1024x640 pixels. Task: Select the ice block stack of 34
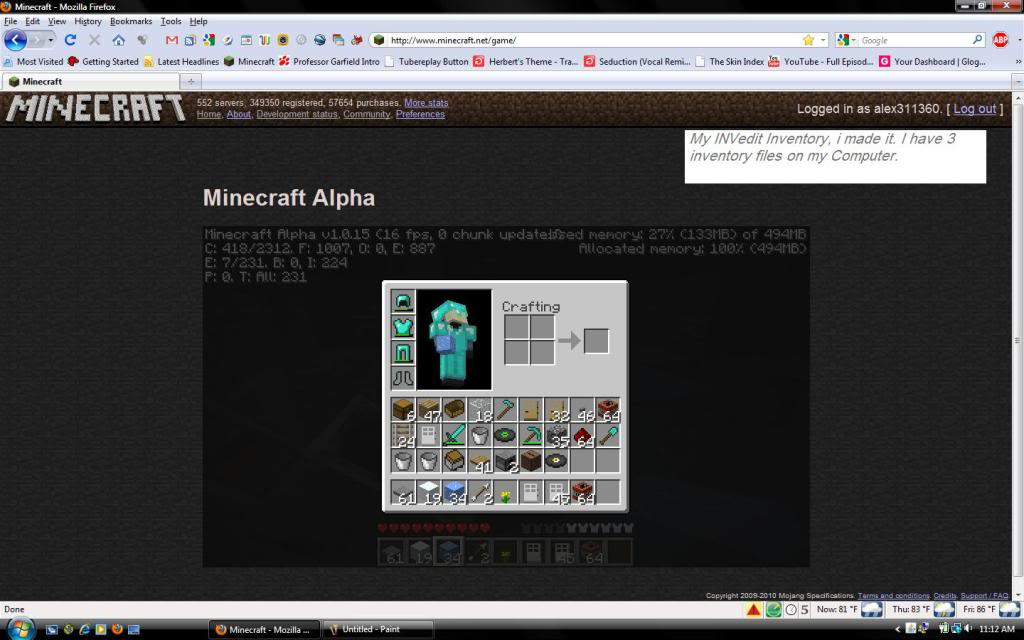[454, 492]
